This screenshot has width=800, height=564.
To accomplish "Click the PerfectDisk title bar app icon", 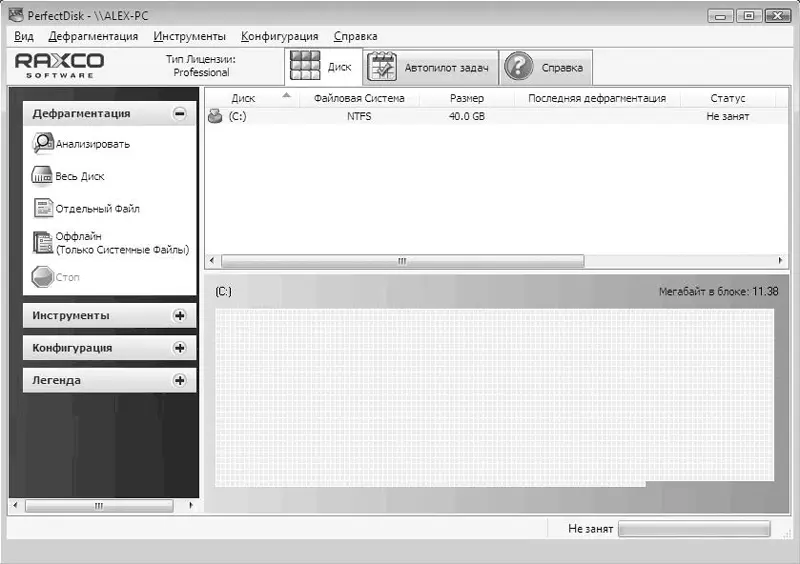I will (x=16, y=15).
